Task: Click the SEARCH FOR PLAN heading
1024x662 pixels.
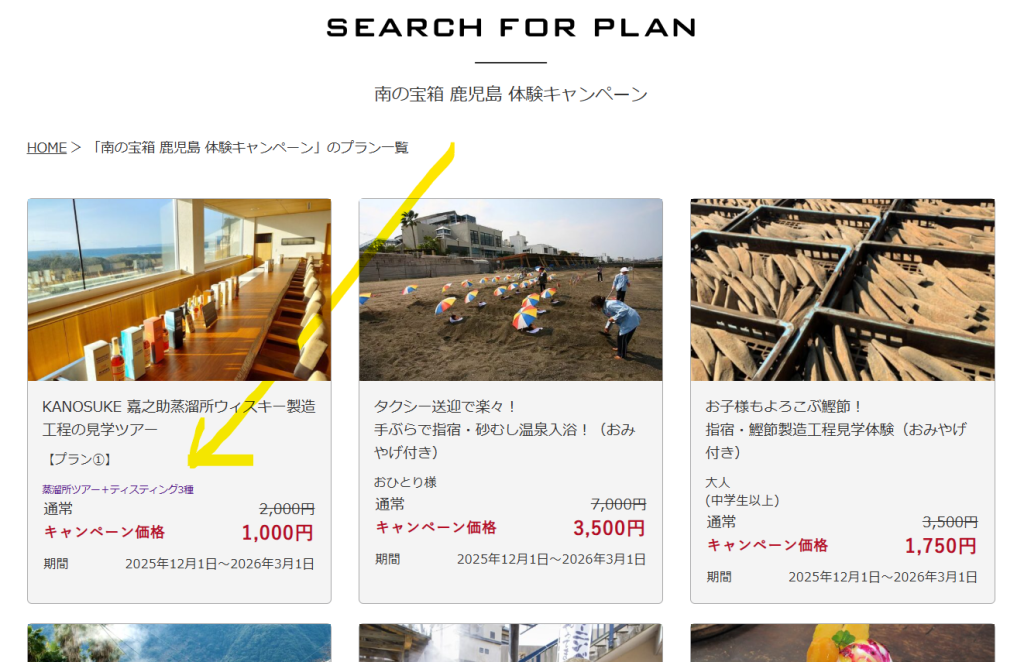Action: pyautogui.click(x=511, y=27)
